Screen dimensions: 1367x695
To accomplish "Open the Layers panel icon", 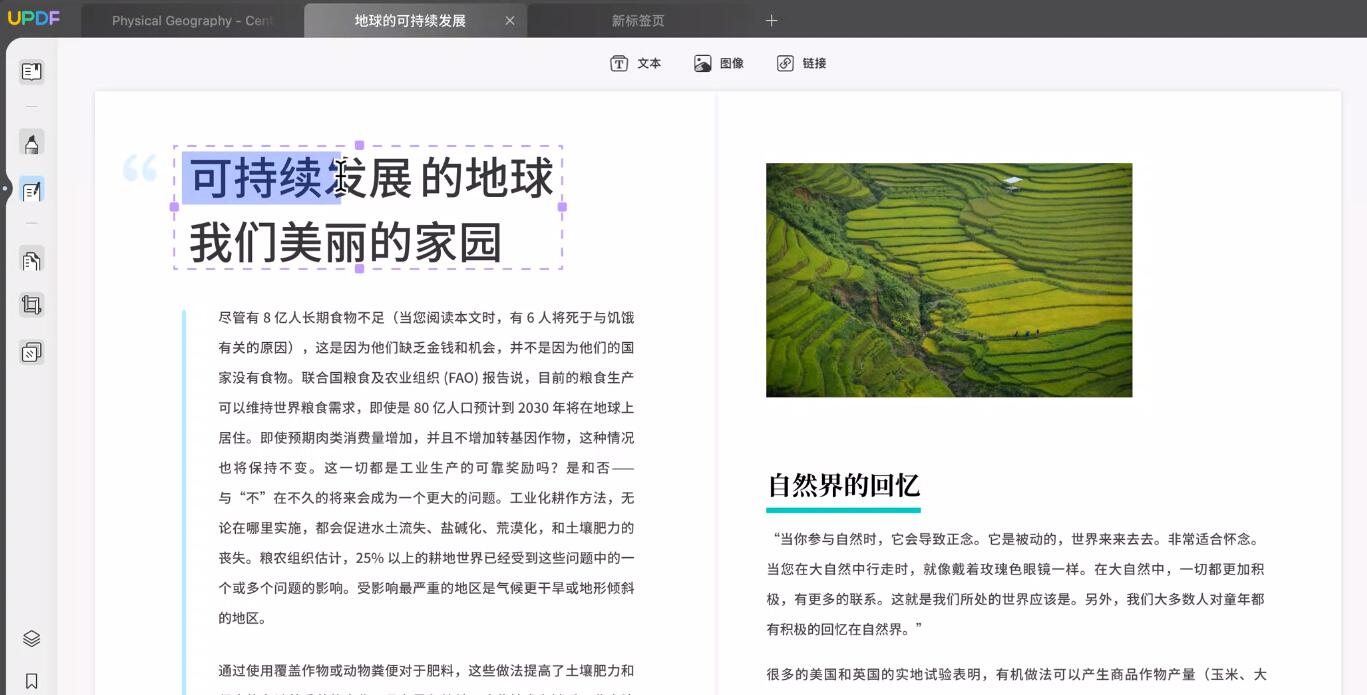I will pyautogui.click(x=32, y=639).
